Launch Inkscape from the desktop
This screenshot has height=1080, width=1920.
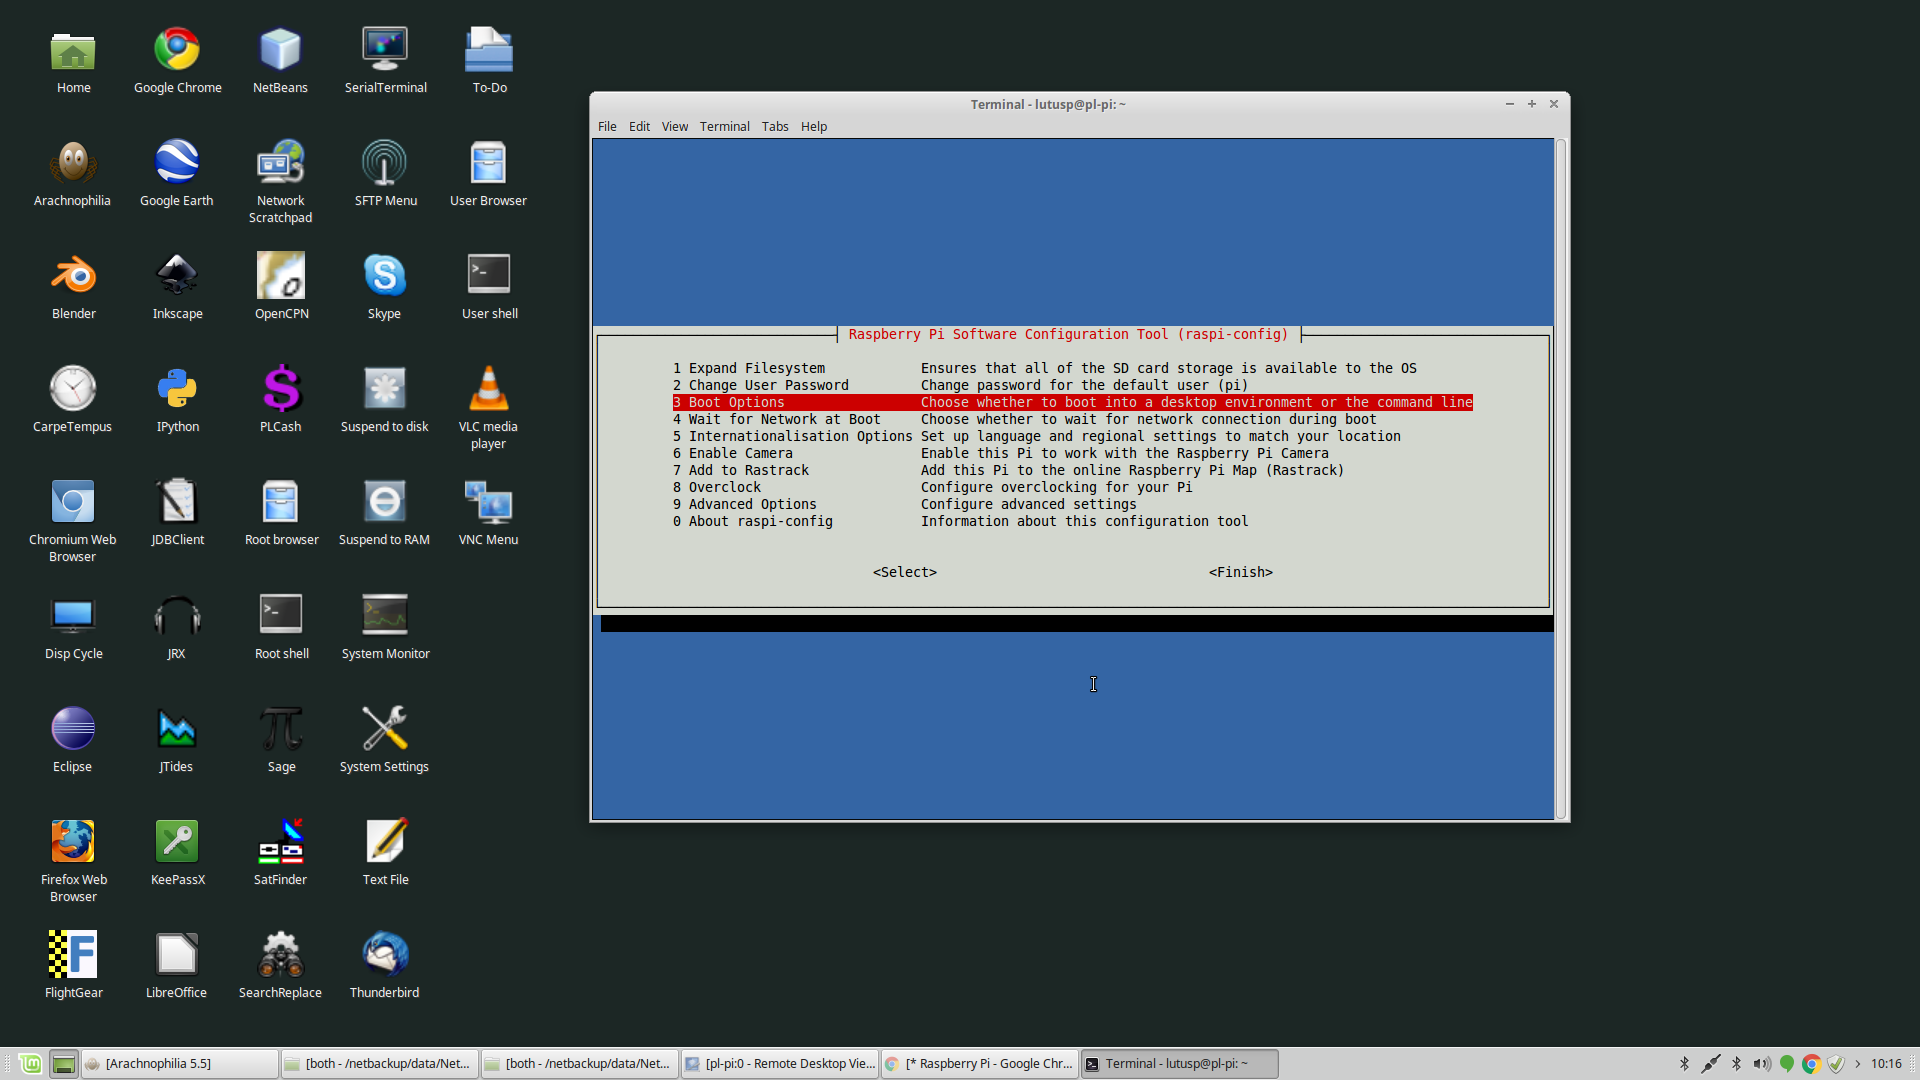tap(177, 276)
